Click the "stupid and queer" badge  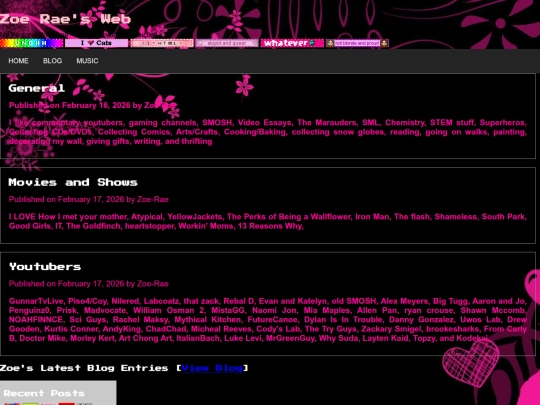click(x=227, y=43)
